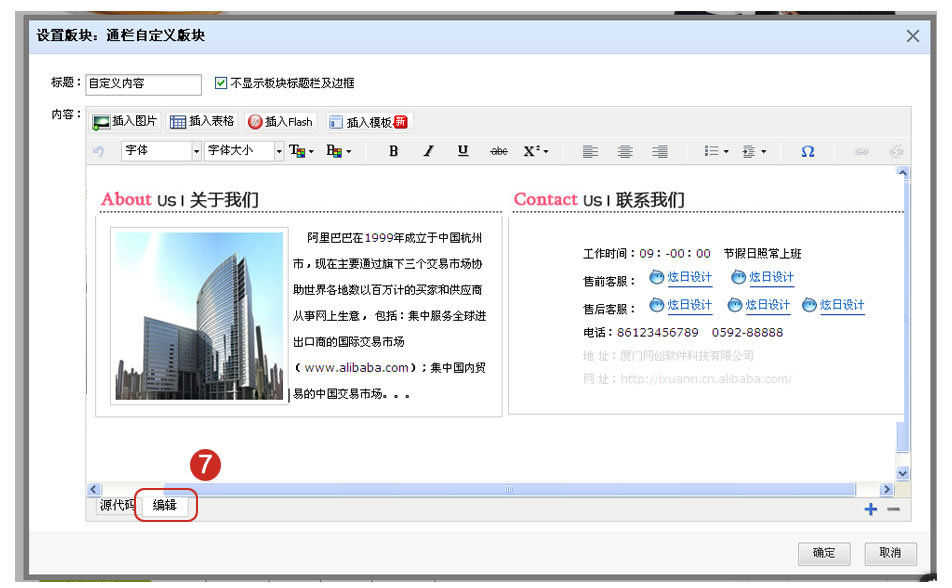The height and width of the screenshot is (588, 952).
Task: Align text right
Action: click(x=660, y=151)
